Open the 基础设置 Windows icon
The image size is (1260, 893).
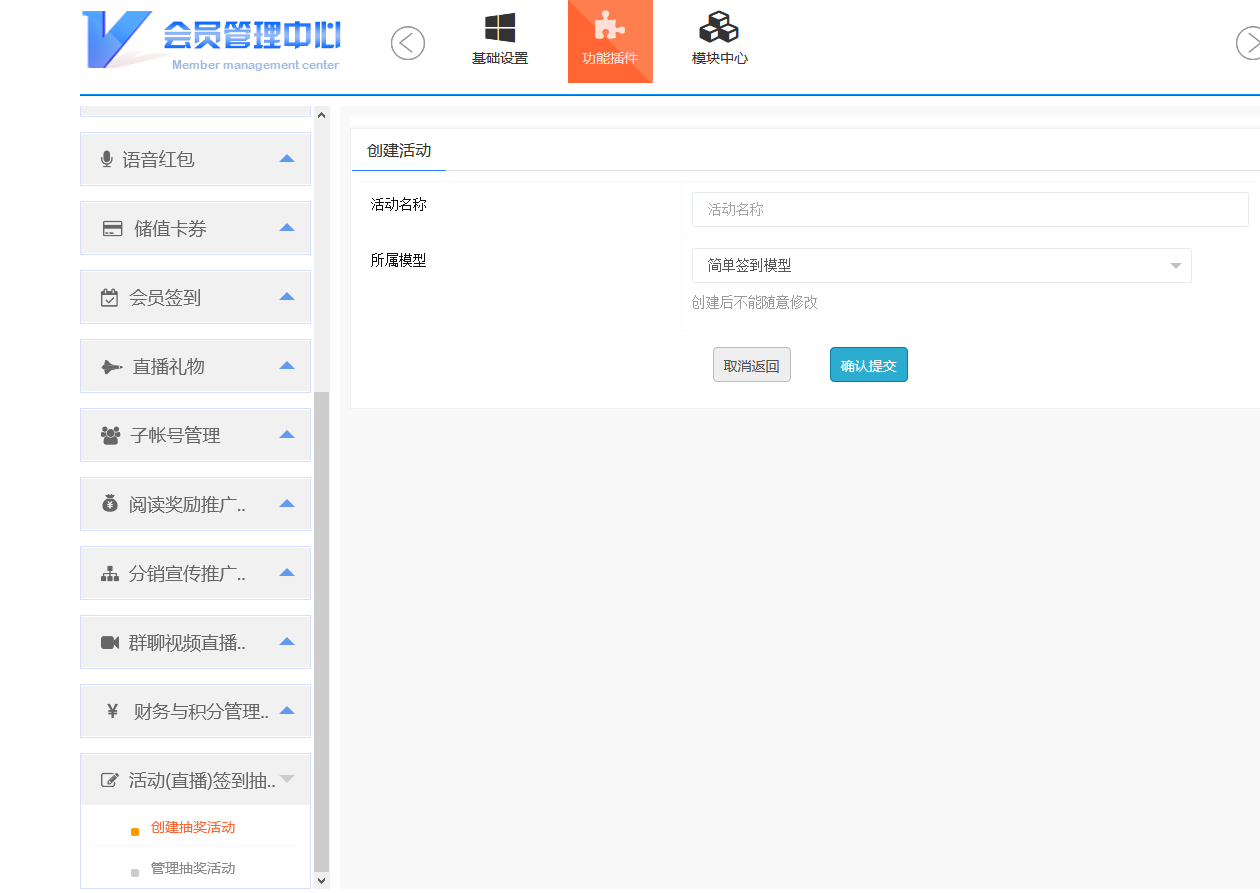[x=500, y=28]
